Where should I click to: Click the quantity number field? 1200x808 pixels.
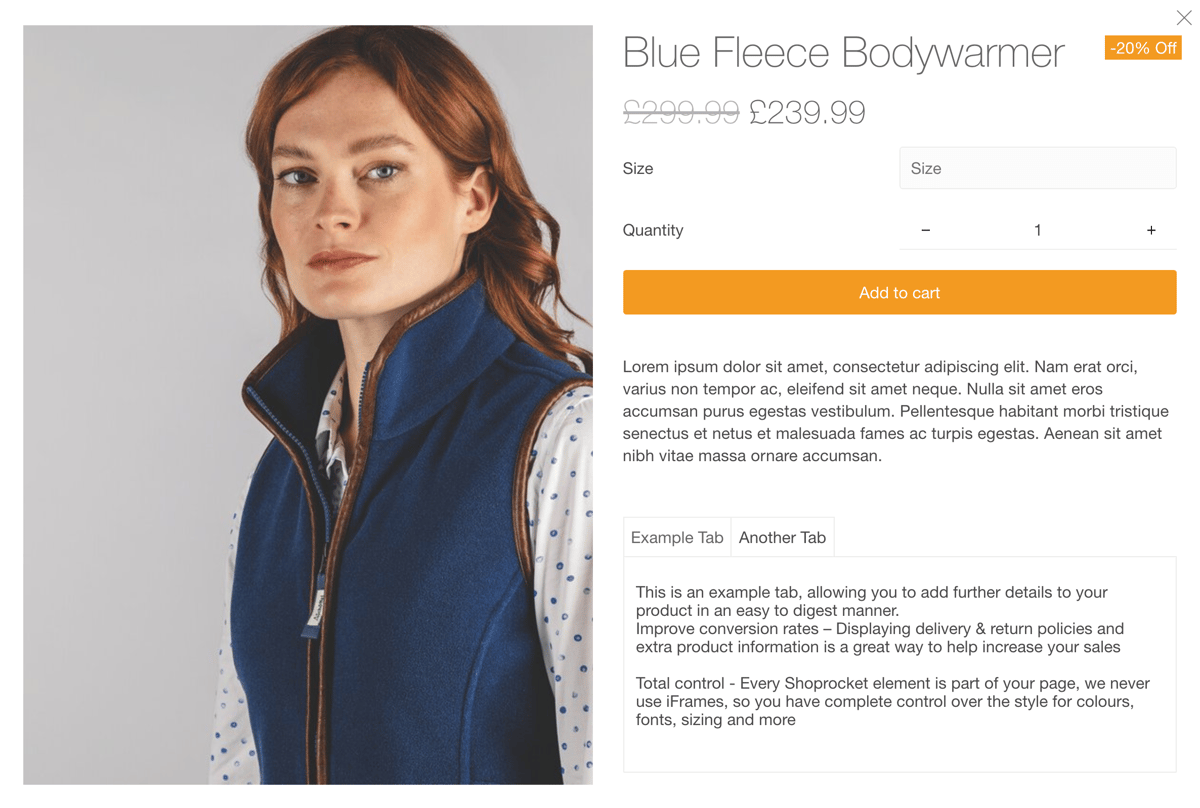tap(1038, 230)
